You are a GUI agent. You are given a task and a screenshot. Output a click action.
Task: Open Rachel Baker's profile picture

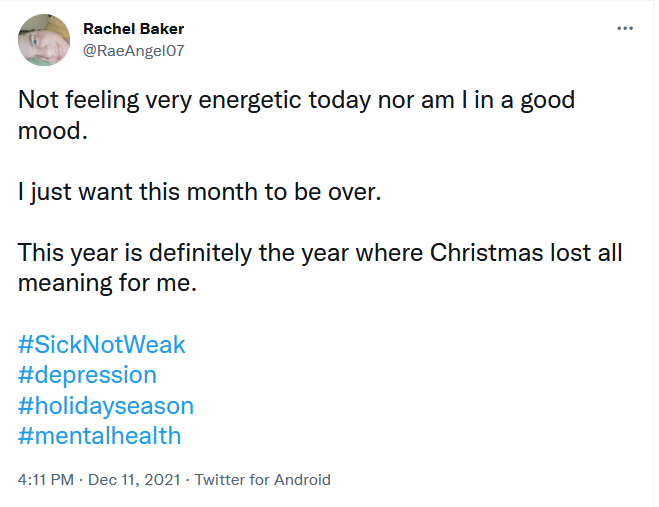[44, 40]
